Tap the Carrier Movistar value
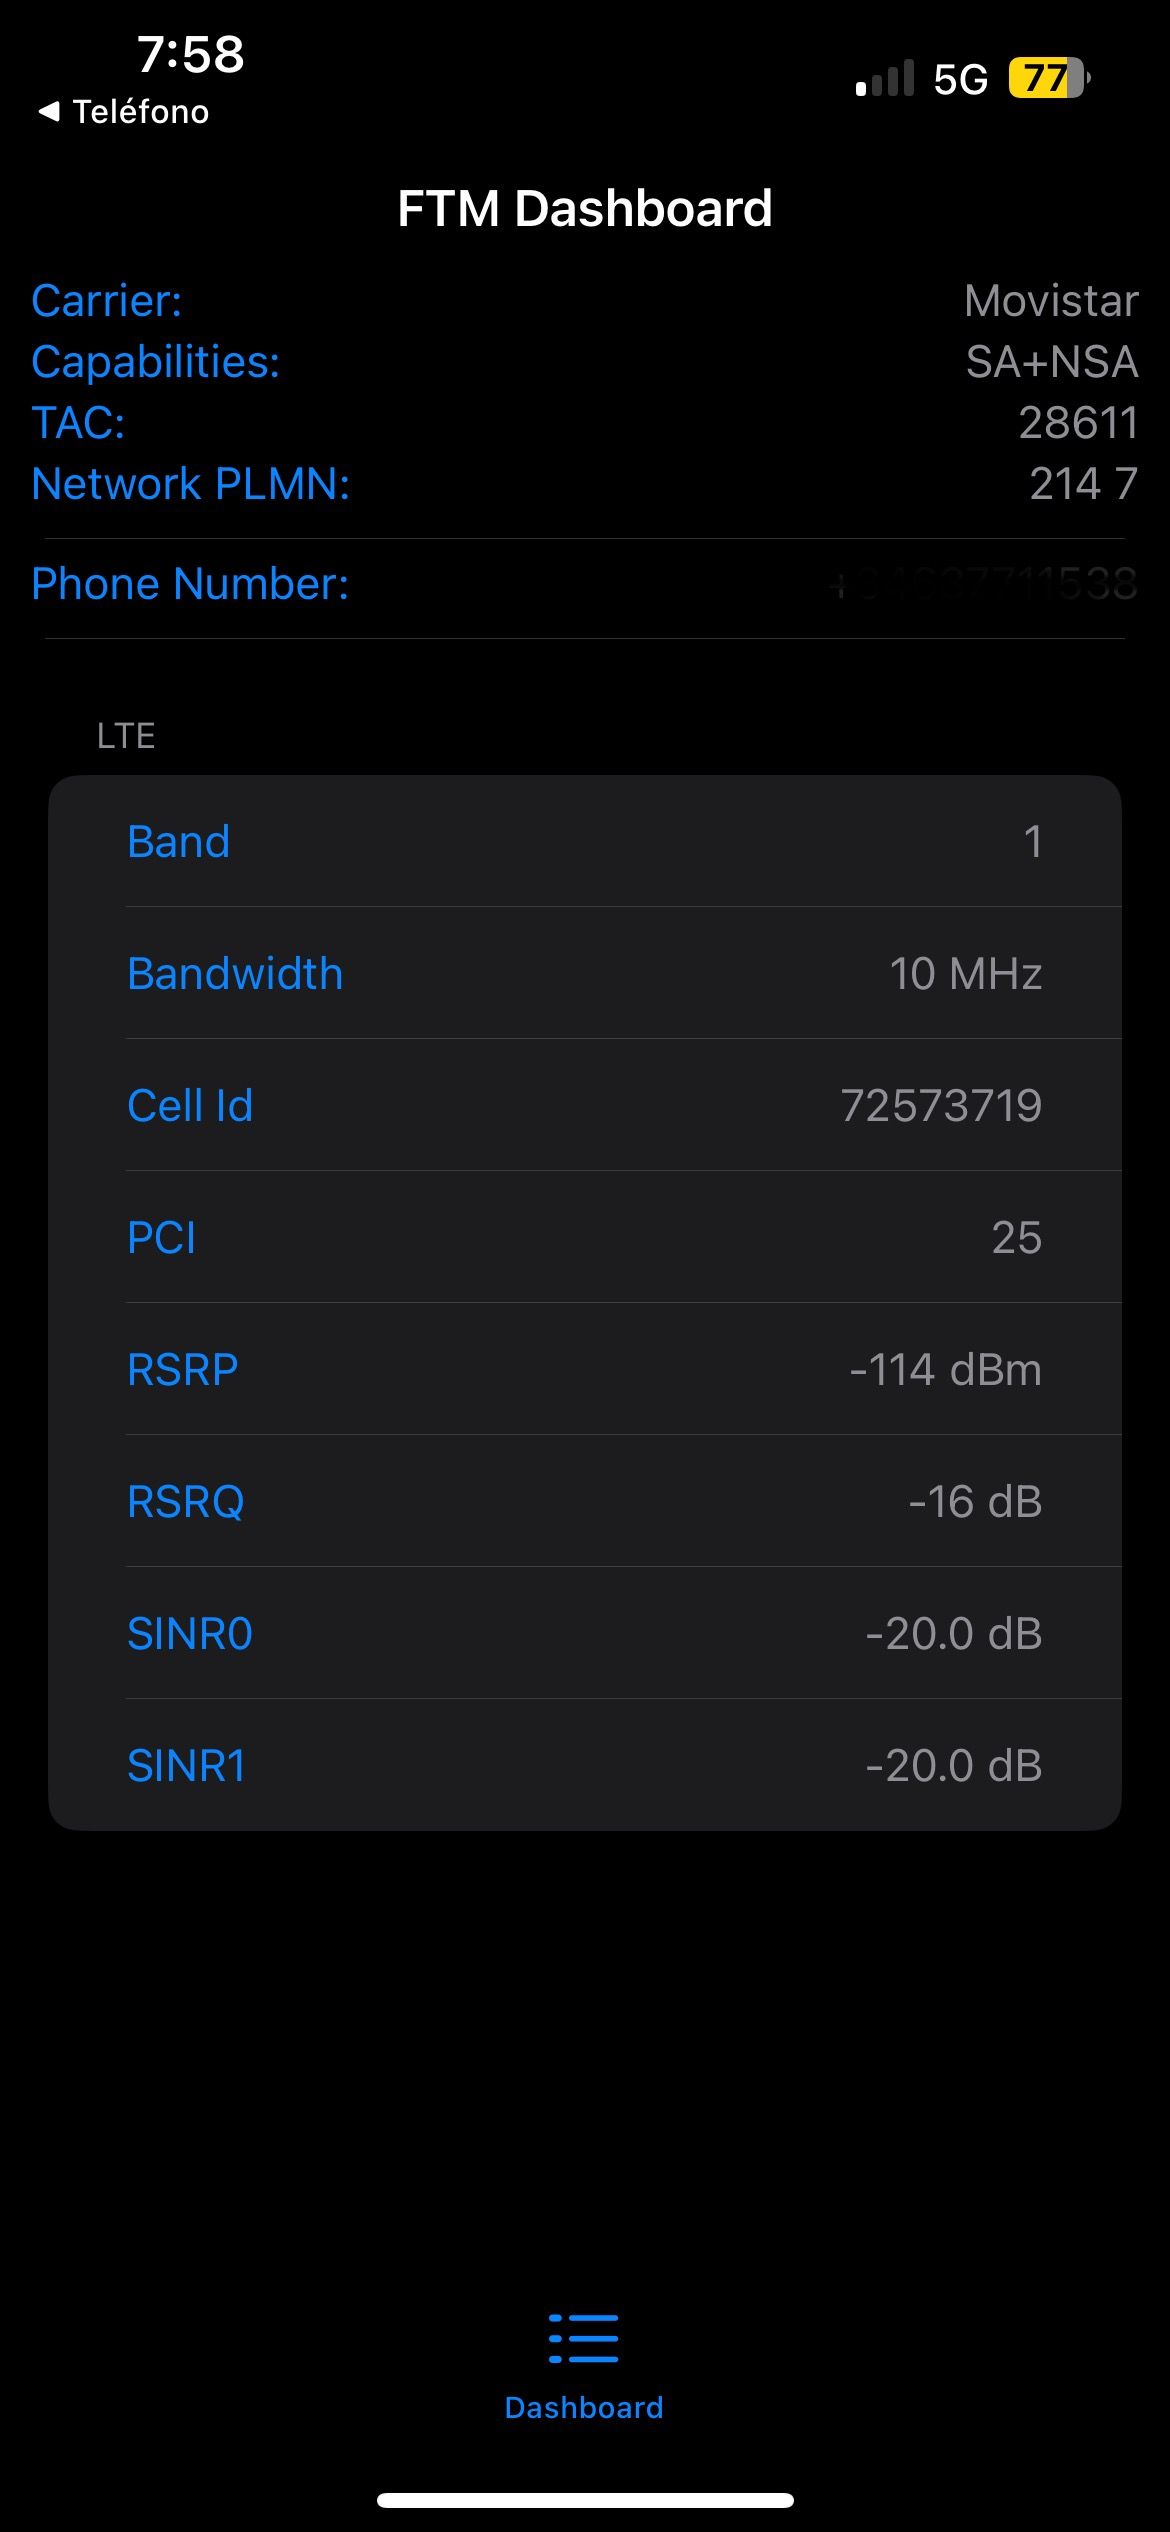This screenshot has height=2532, width=1170. [1050, 301]
